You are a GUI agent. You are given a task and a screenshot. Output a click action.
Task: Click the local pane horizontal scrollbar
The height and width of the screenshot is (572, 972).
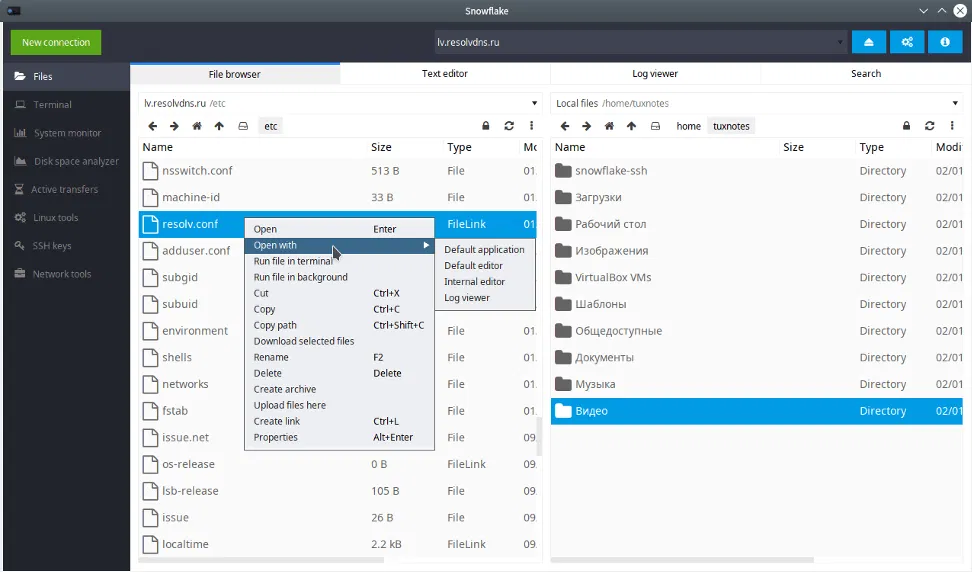(x=683, y=560)
